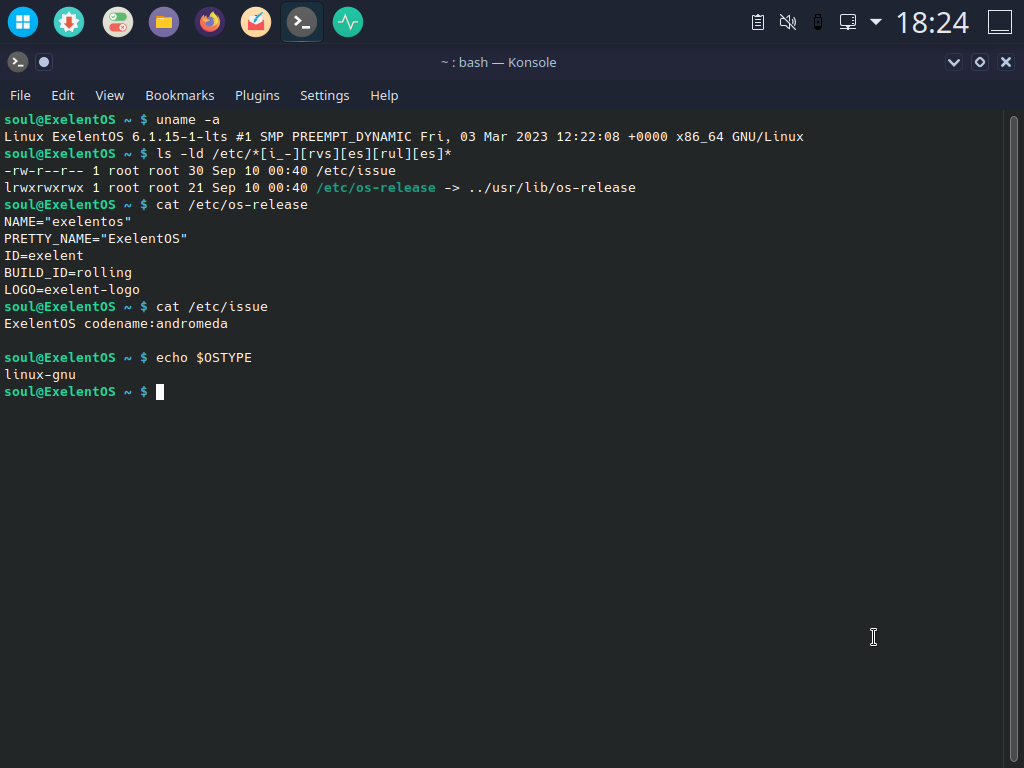Launch the software installer app in panel

[x=69, y=22]
